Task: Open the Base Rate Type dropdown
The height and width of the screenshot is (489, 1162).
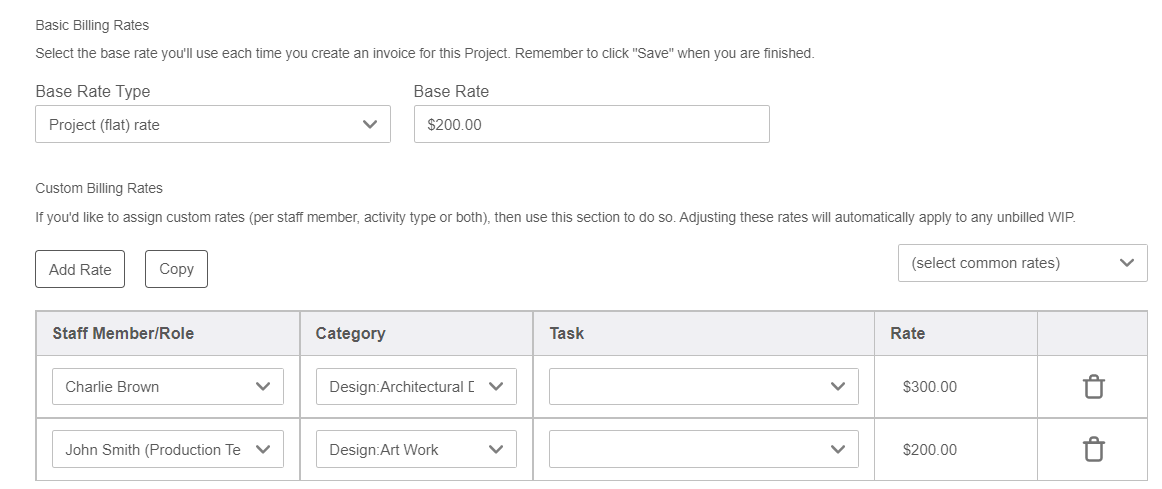Action: click(x=212, y=125)
